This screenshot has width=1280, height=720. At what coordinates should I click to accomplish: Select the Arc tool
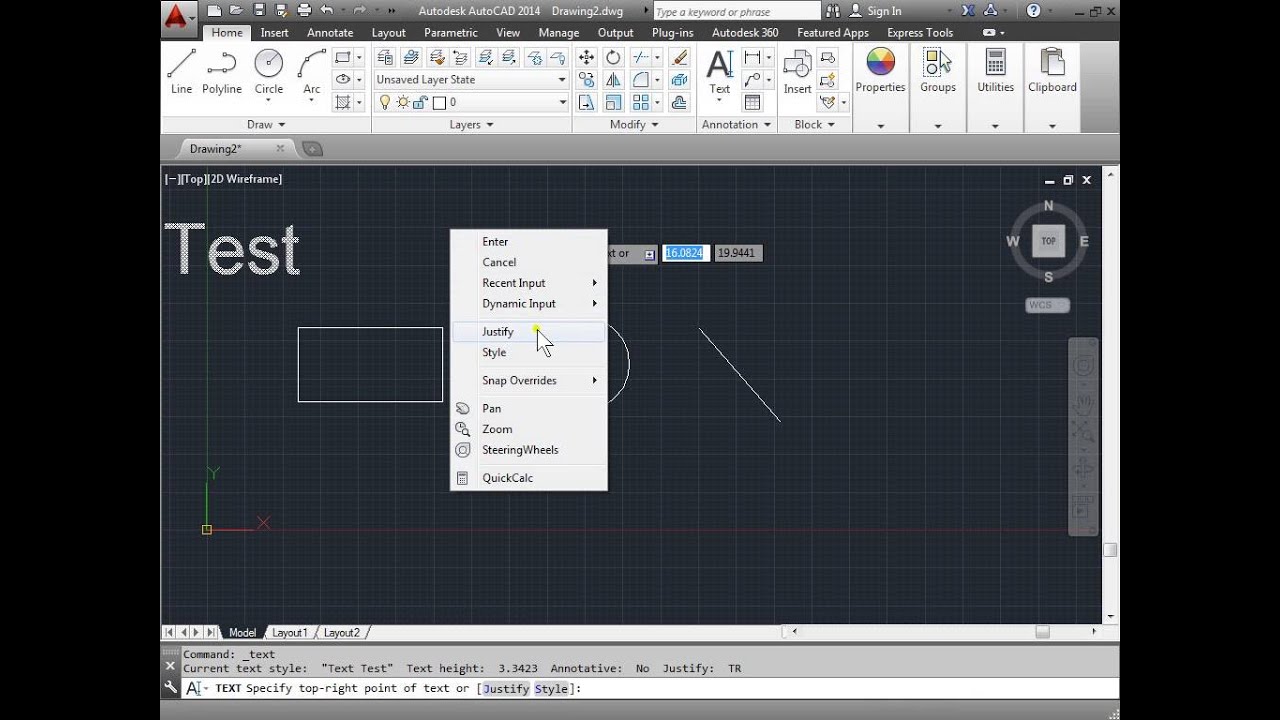pos(312,71)
